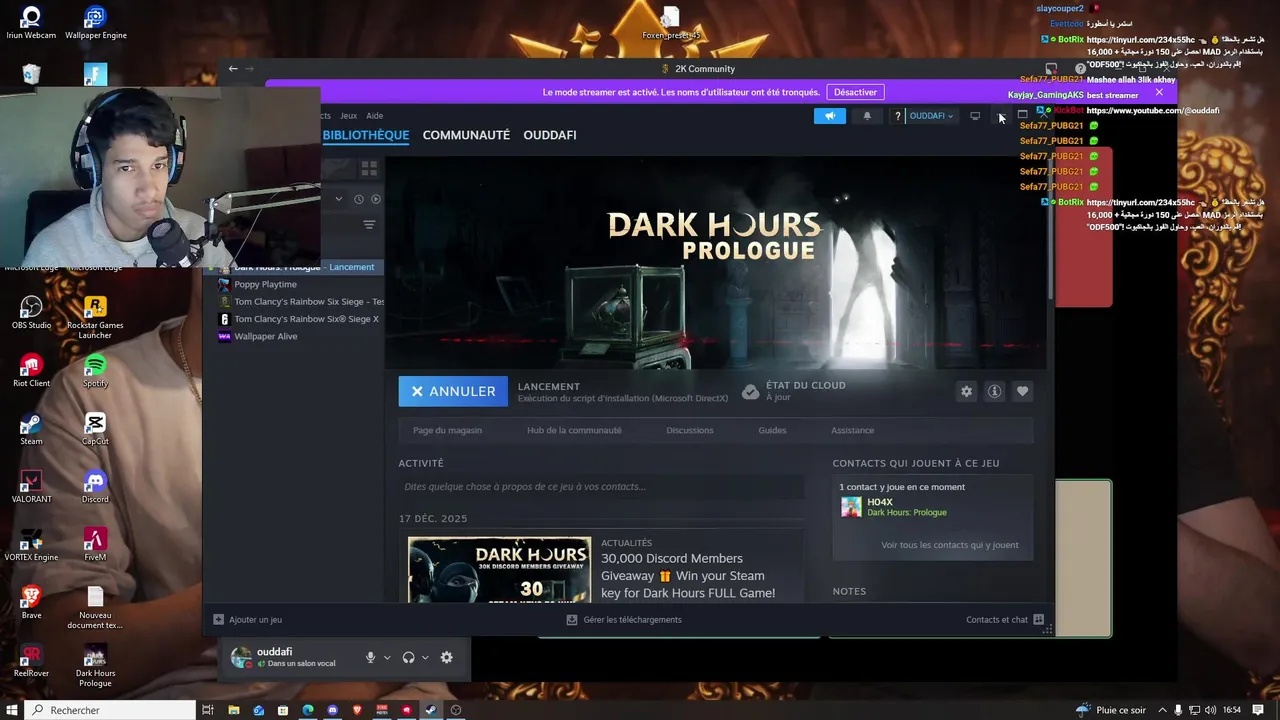Open Gérer les téléchargements
1280x720 pixels.
624,620
